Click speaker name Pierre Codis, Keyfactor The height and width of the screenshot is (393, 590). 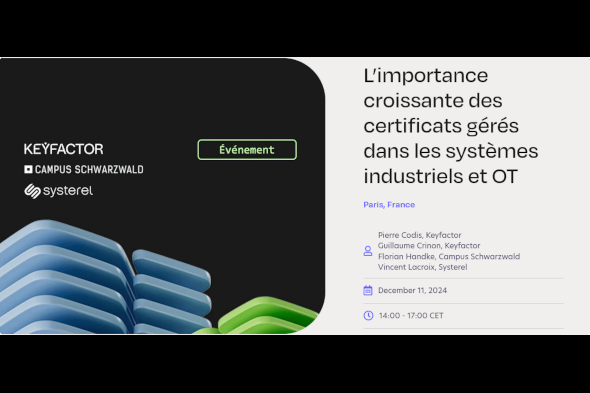[x=420, y=235]
